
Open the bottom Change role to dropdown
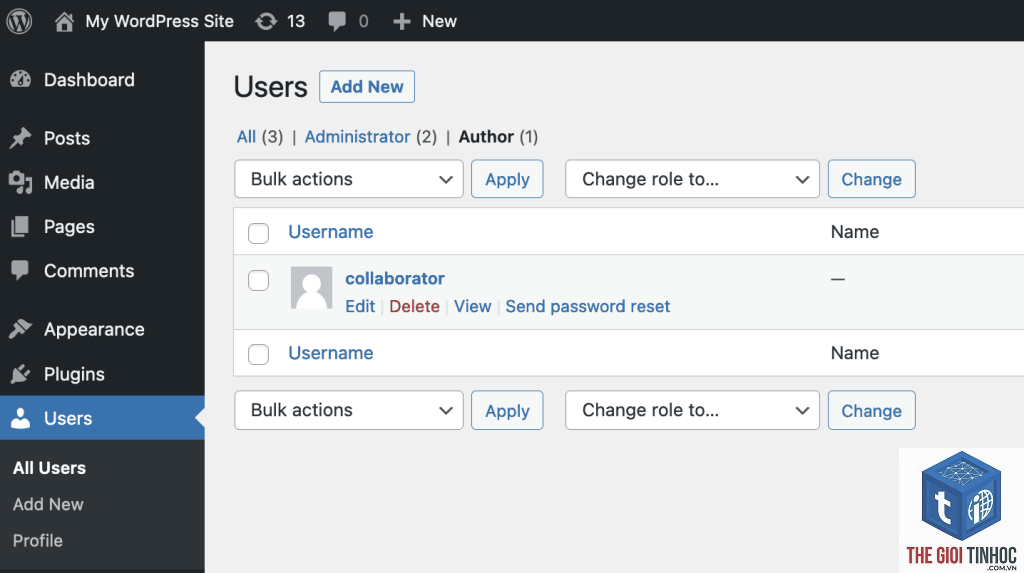tap(692, 410)
